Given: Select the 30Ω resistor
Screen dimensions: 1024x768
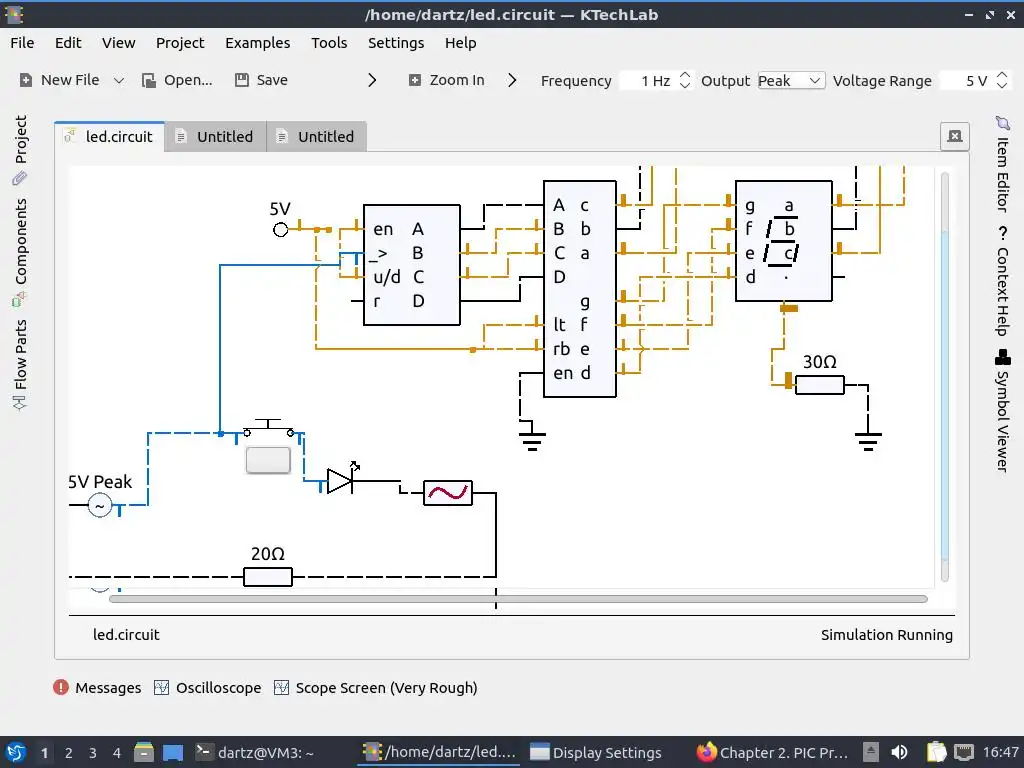Looking at the screenshot, I should 820,385.
